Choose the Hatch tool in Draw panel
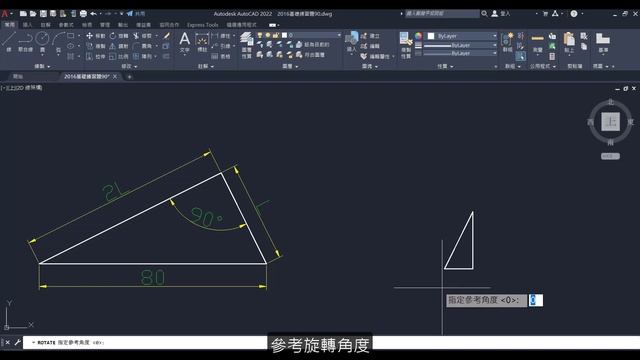 pos(71,56)
